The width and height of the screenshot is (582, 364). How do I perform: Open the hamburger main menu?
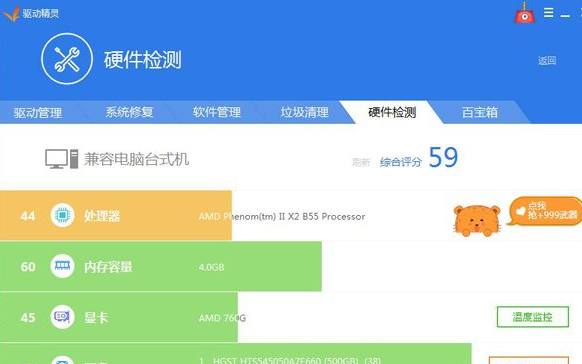click(x=549, y=13)
